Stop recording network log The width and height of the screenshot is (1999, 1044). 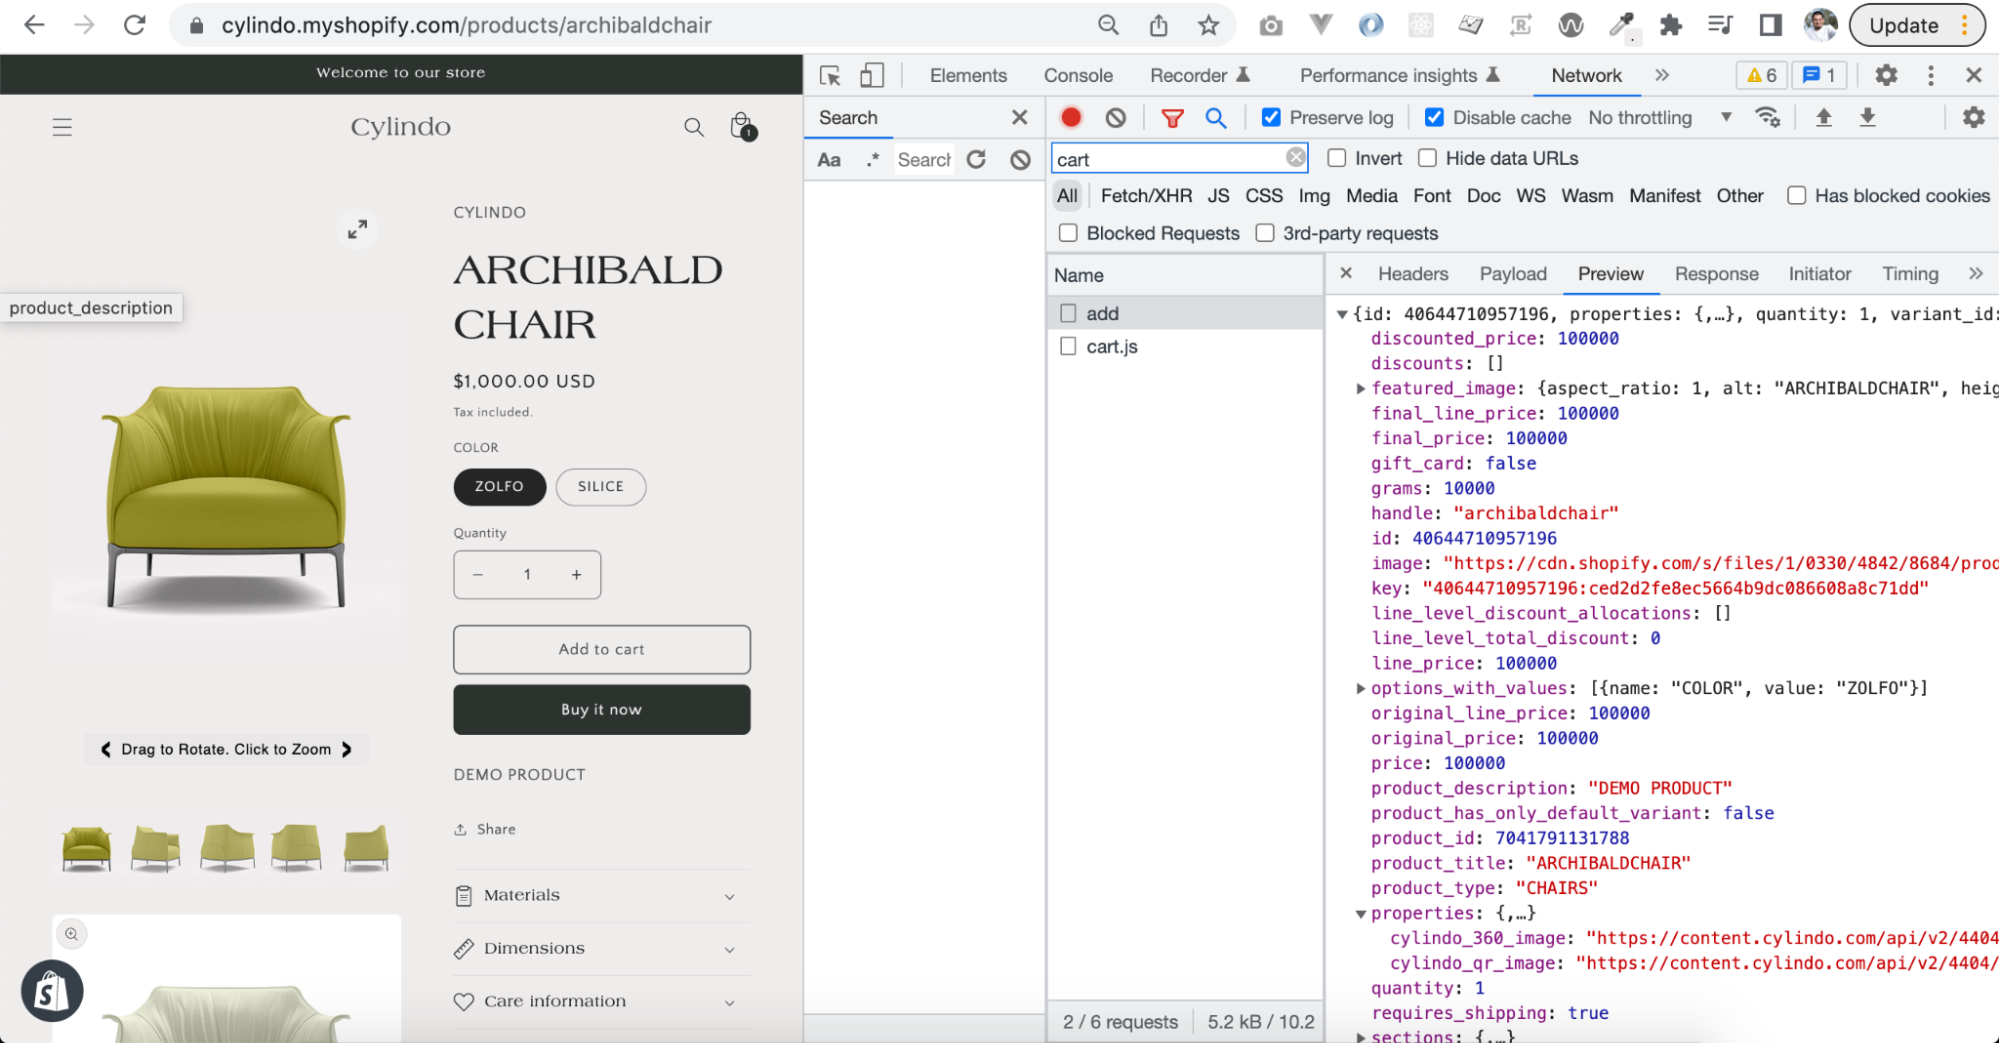pos(1071,117)
